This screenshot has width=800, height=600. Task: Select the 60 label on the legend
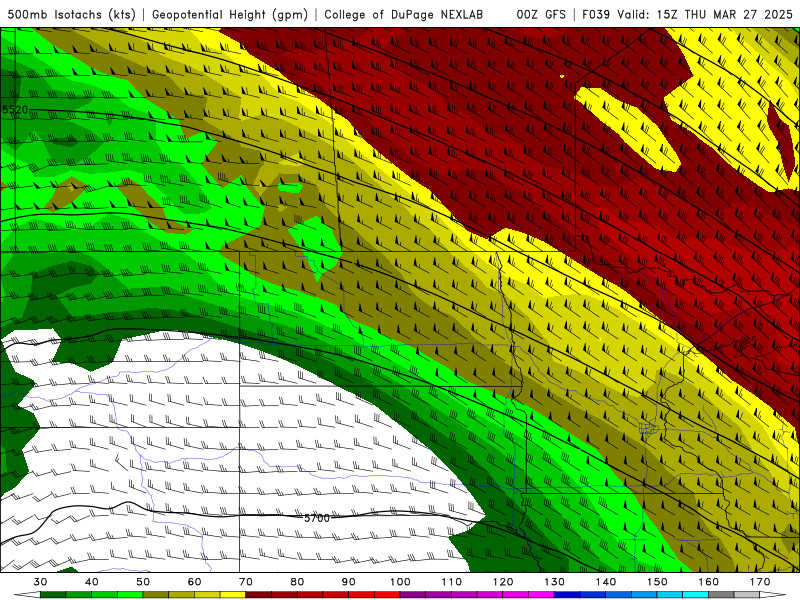coord(194,582)
